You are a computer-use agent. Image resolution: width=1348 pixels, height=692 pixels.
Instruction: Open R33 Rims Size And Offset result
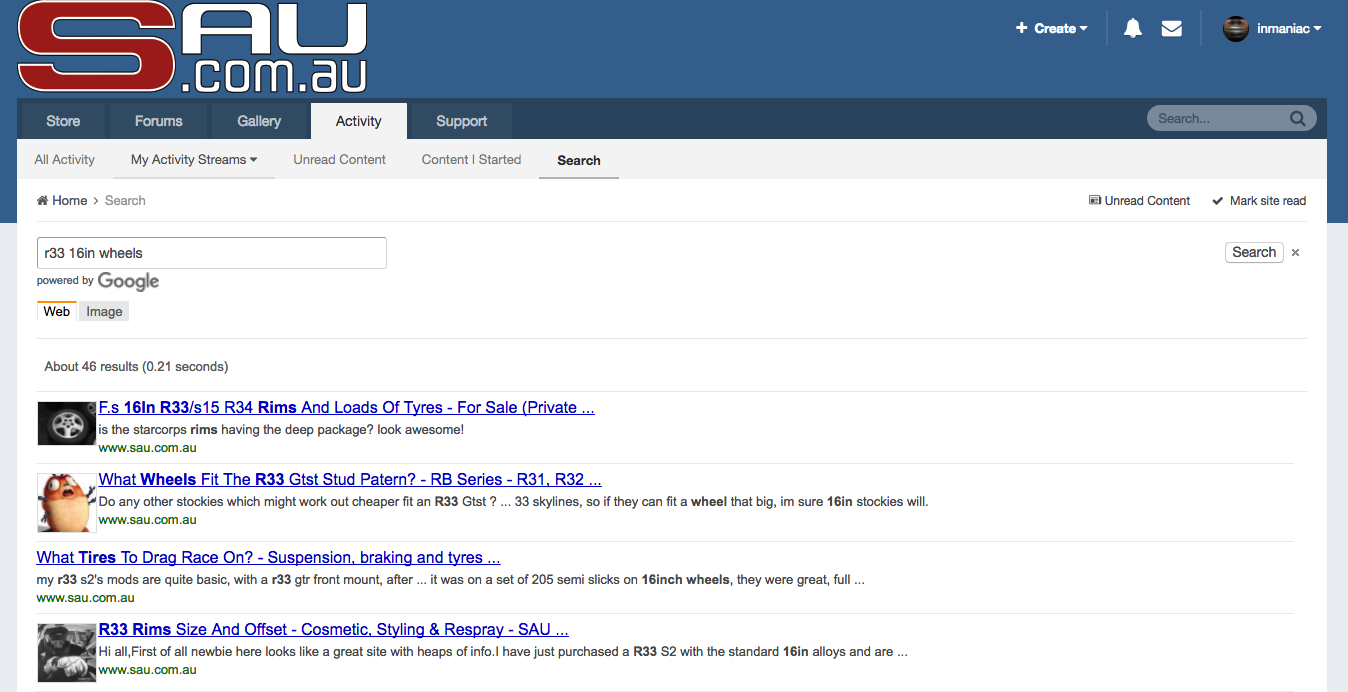334,630
